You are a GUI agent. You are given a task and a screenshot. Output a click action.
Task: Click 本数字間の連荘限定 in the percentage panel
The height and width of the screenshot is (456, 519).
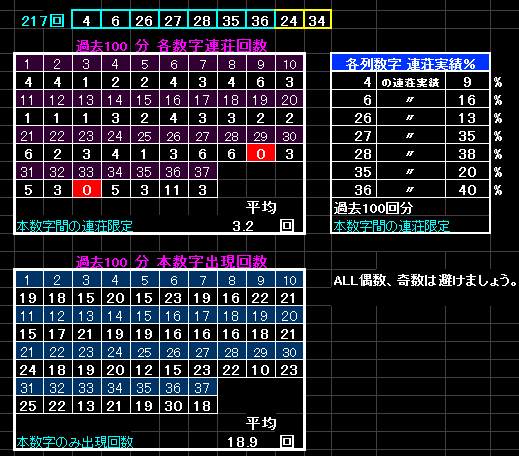pyautogui.click(x=391, y=226)
